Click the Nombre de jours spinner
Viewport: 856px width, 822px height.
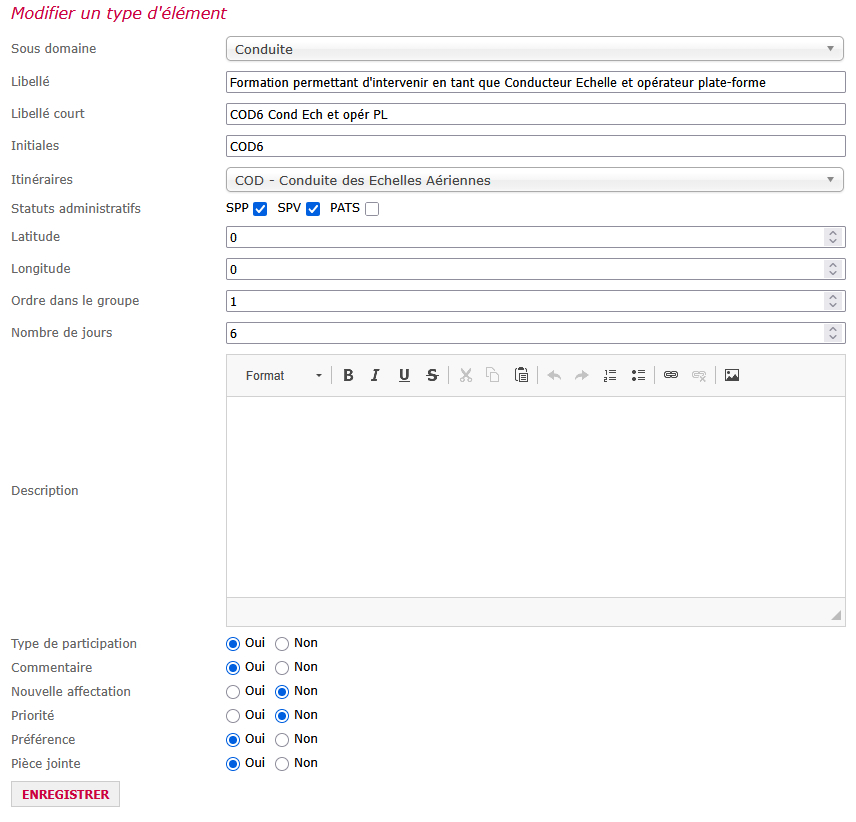[833, 333]
